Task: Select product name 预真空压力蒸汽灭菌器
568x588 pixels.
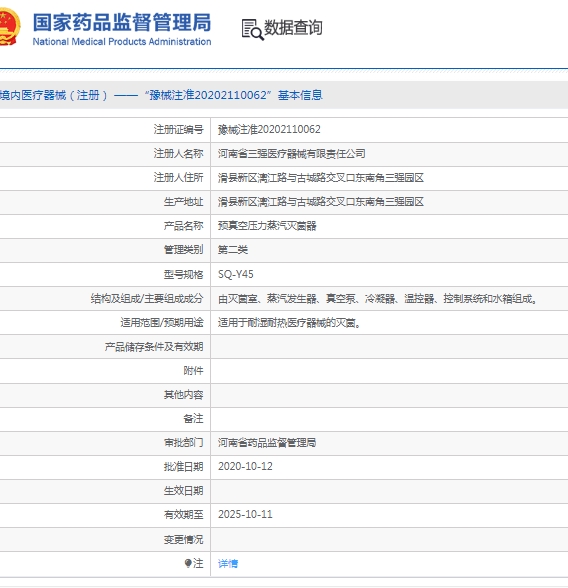Action: pos(267,226)
